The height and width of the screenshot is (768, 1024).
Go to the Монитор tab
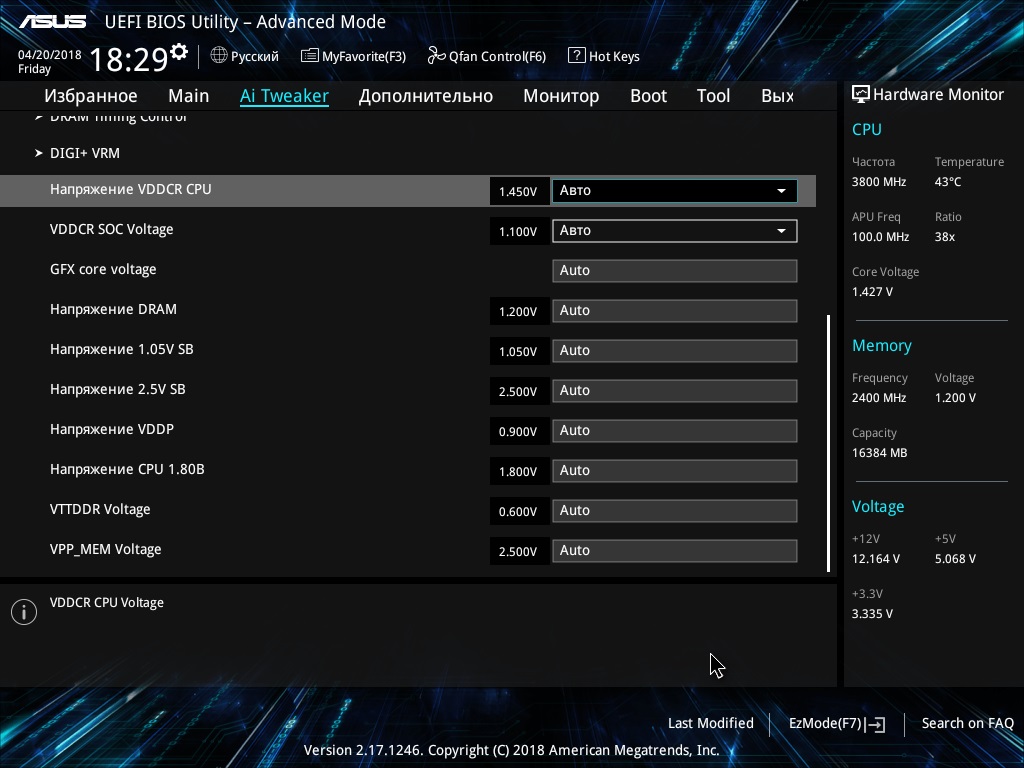click(x=561, y=96)
